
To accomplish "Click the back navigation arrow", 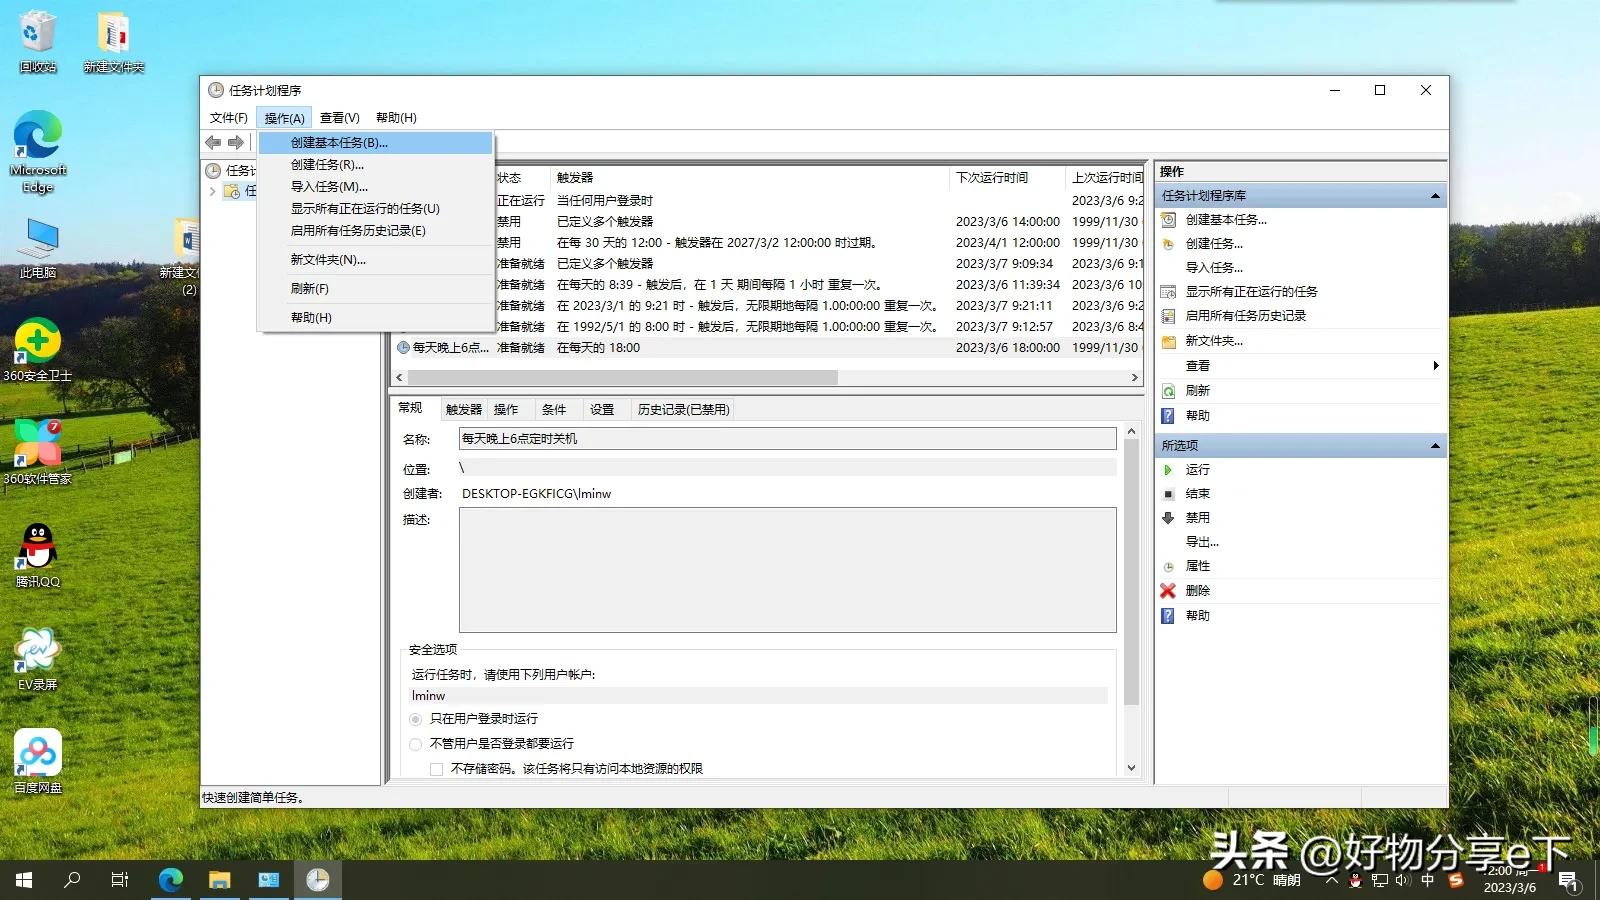I will coord(212,142).
